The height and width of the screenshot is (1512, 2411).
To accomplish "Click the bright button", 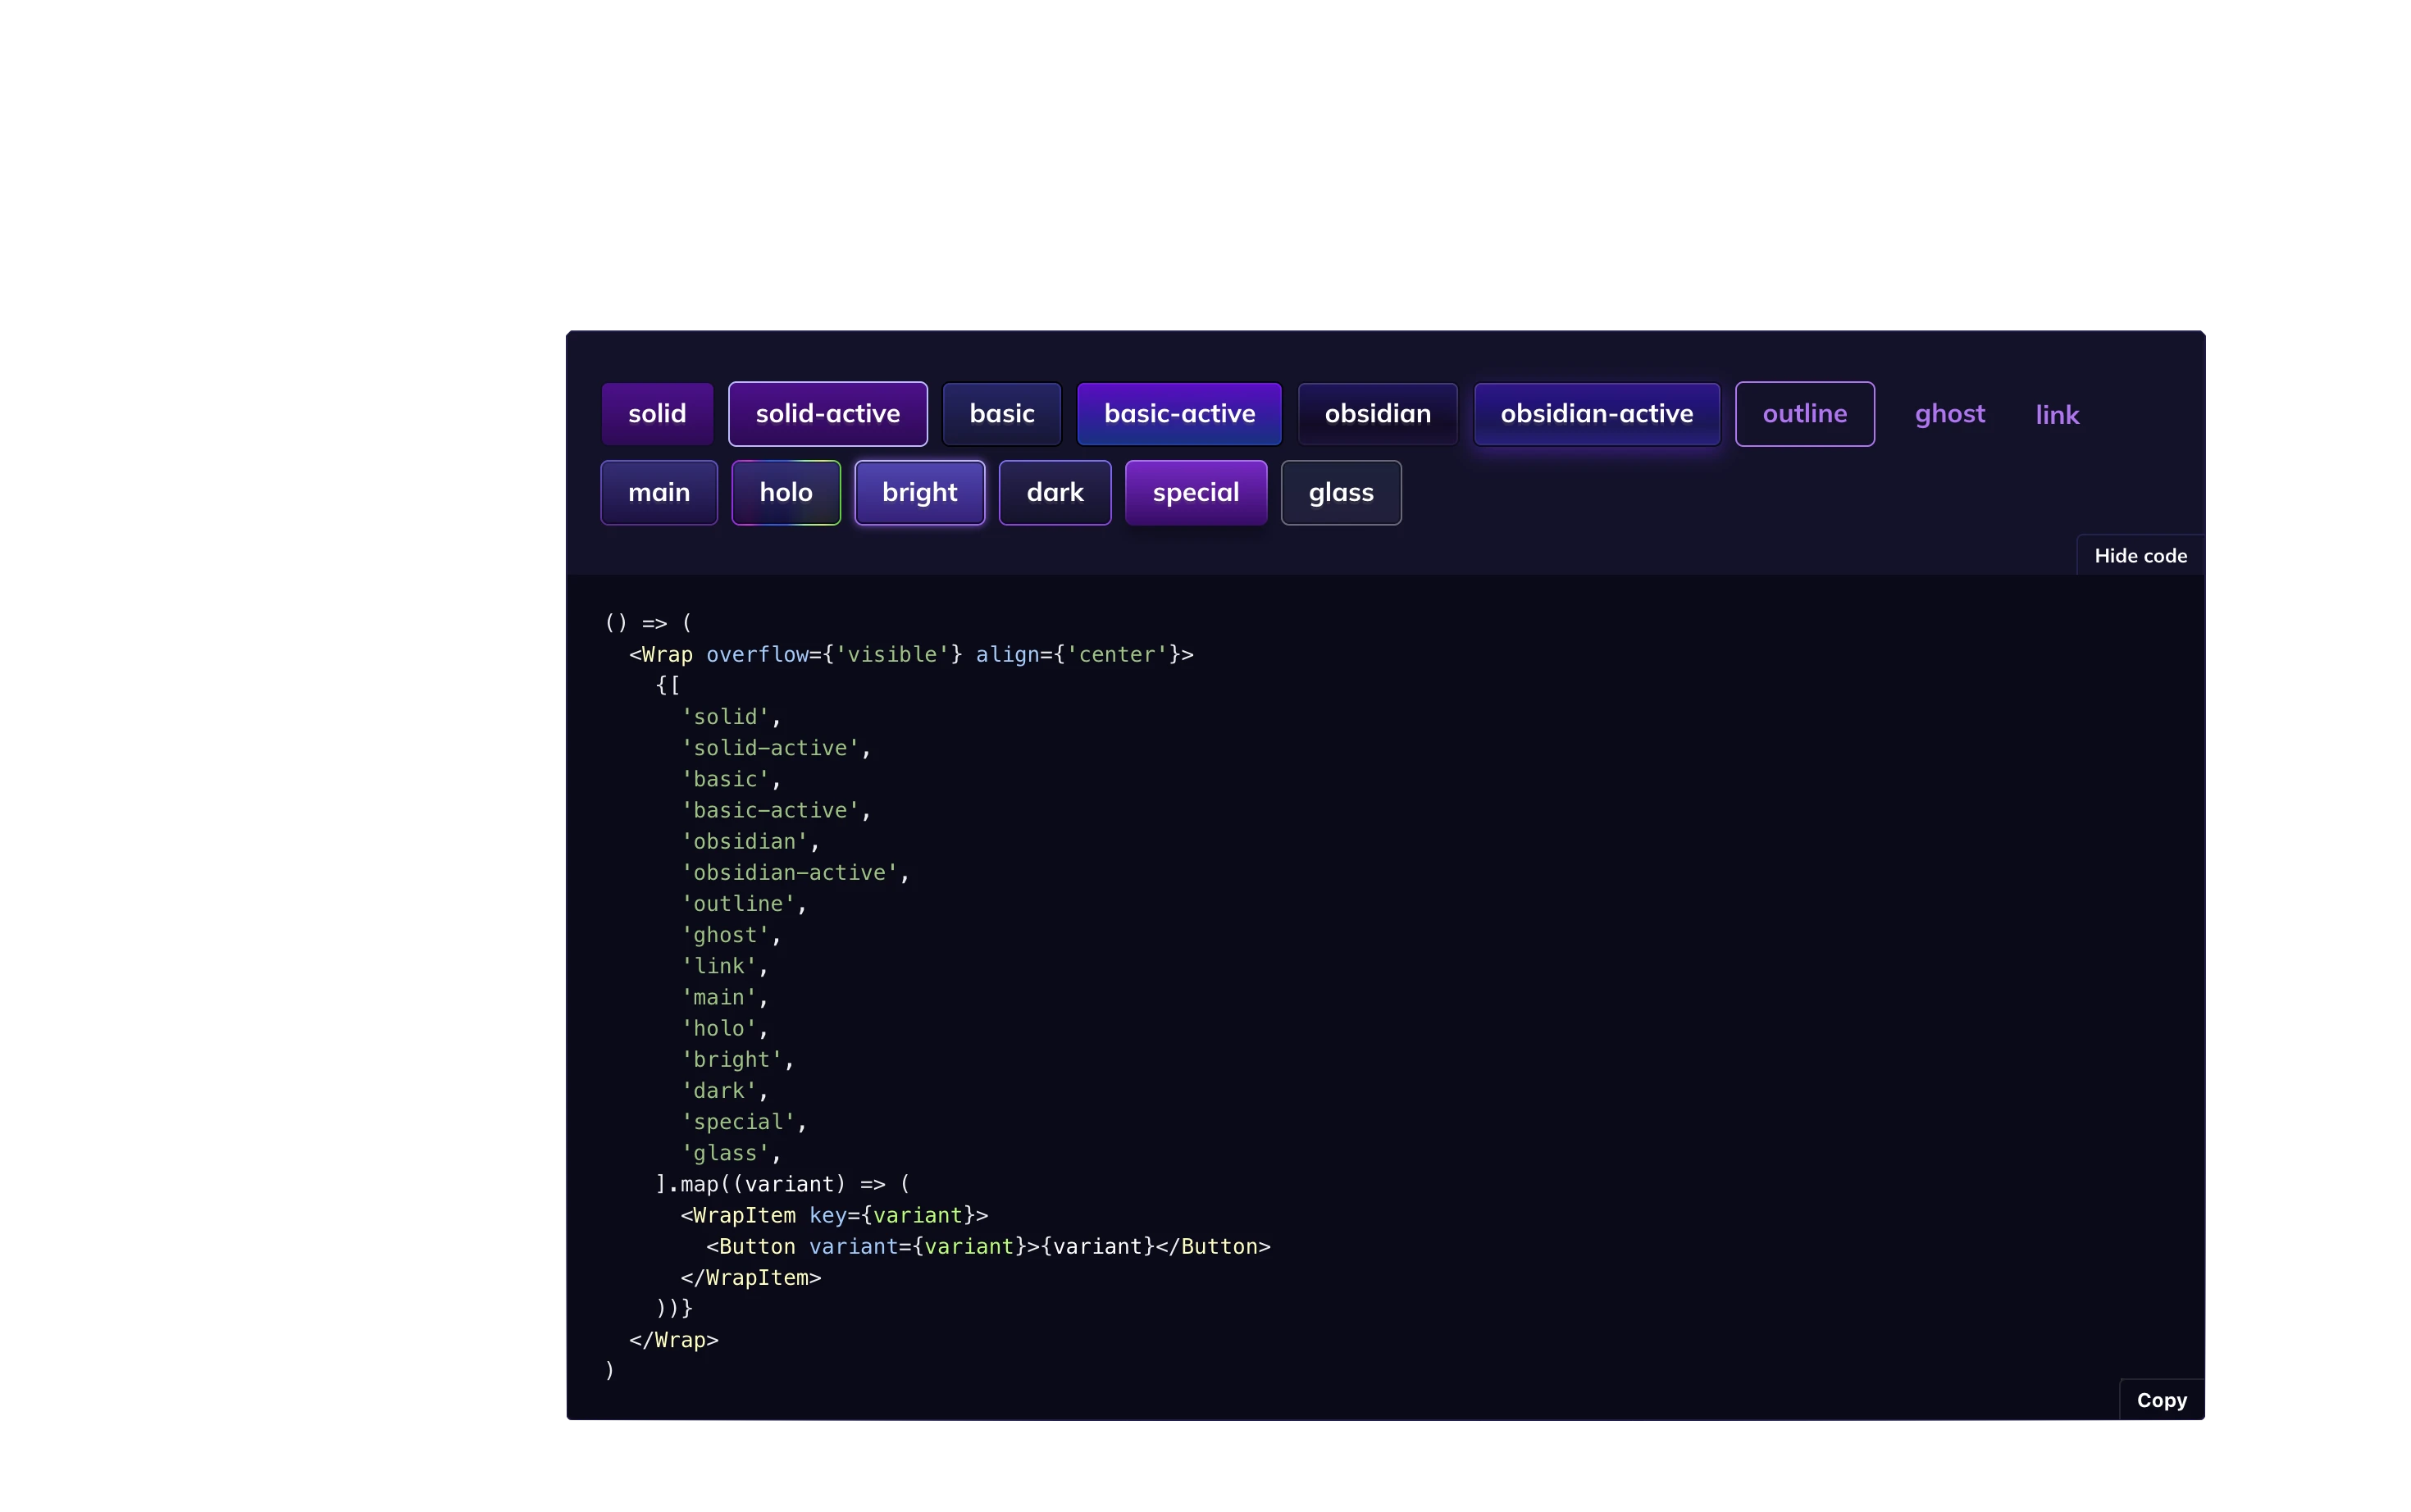I will (919, 493).
